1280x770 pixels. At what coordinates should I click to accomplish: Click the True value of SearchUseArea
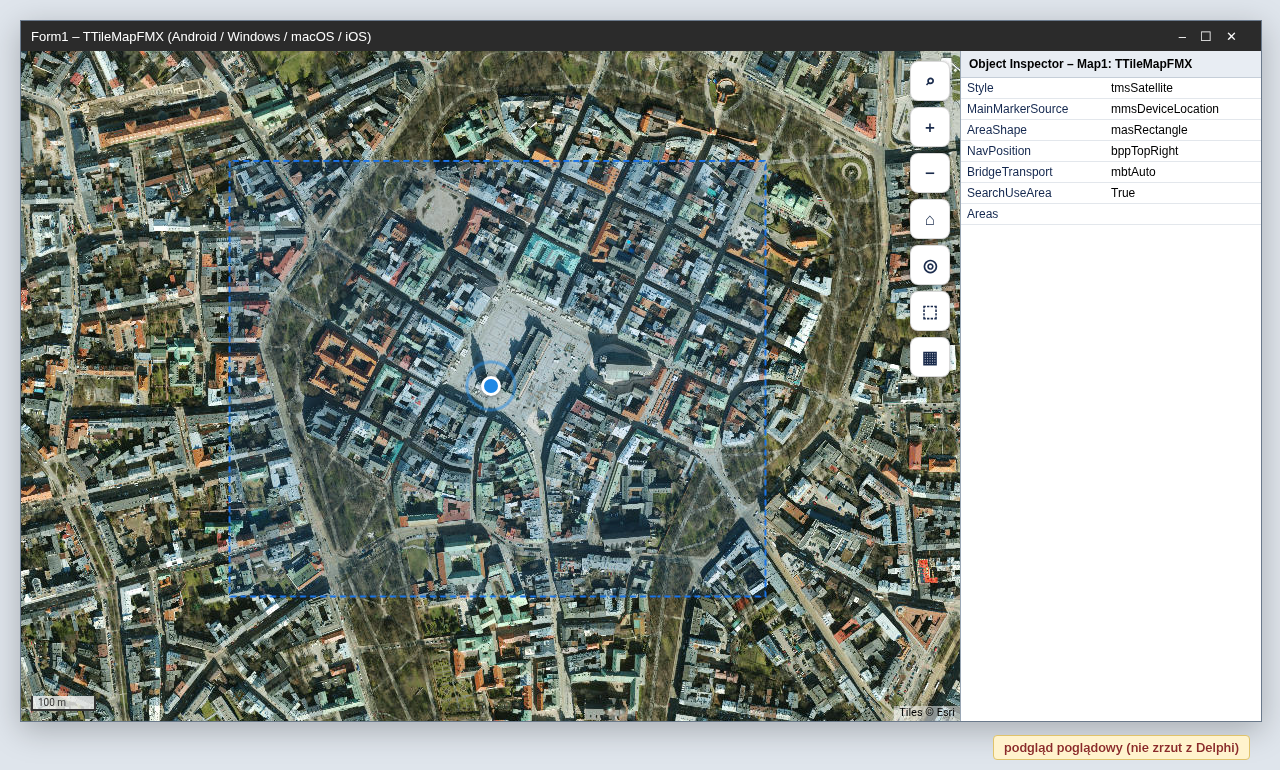[x=1123, y=193]
